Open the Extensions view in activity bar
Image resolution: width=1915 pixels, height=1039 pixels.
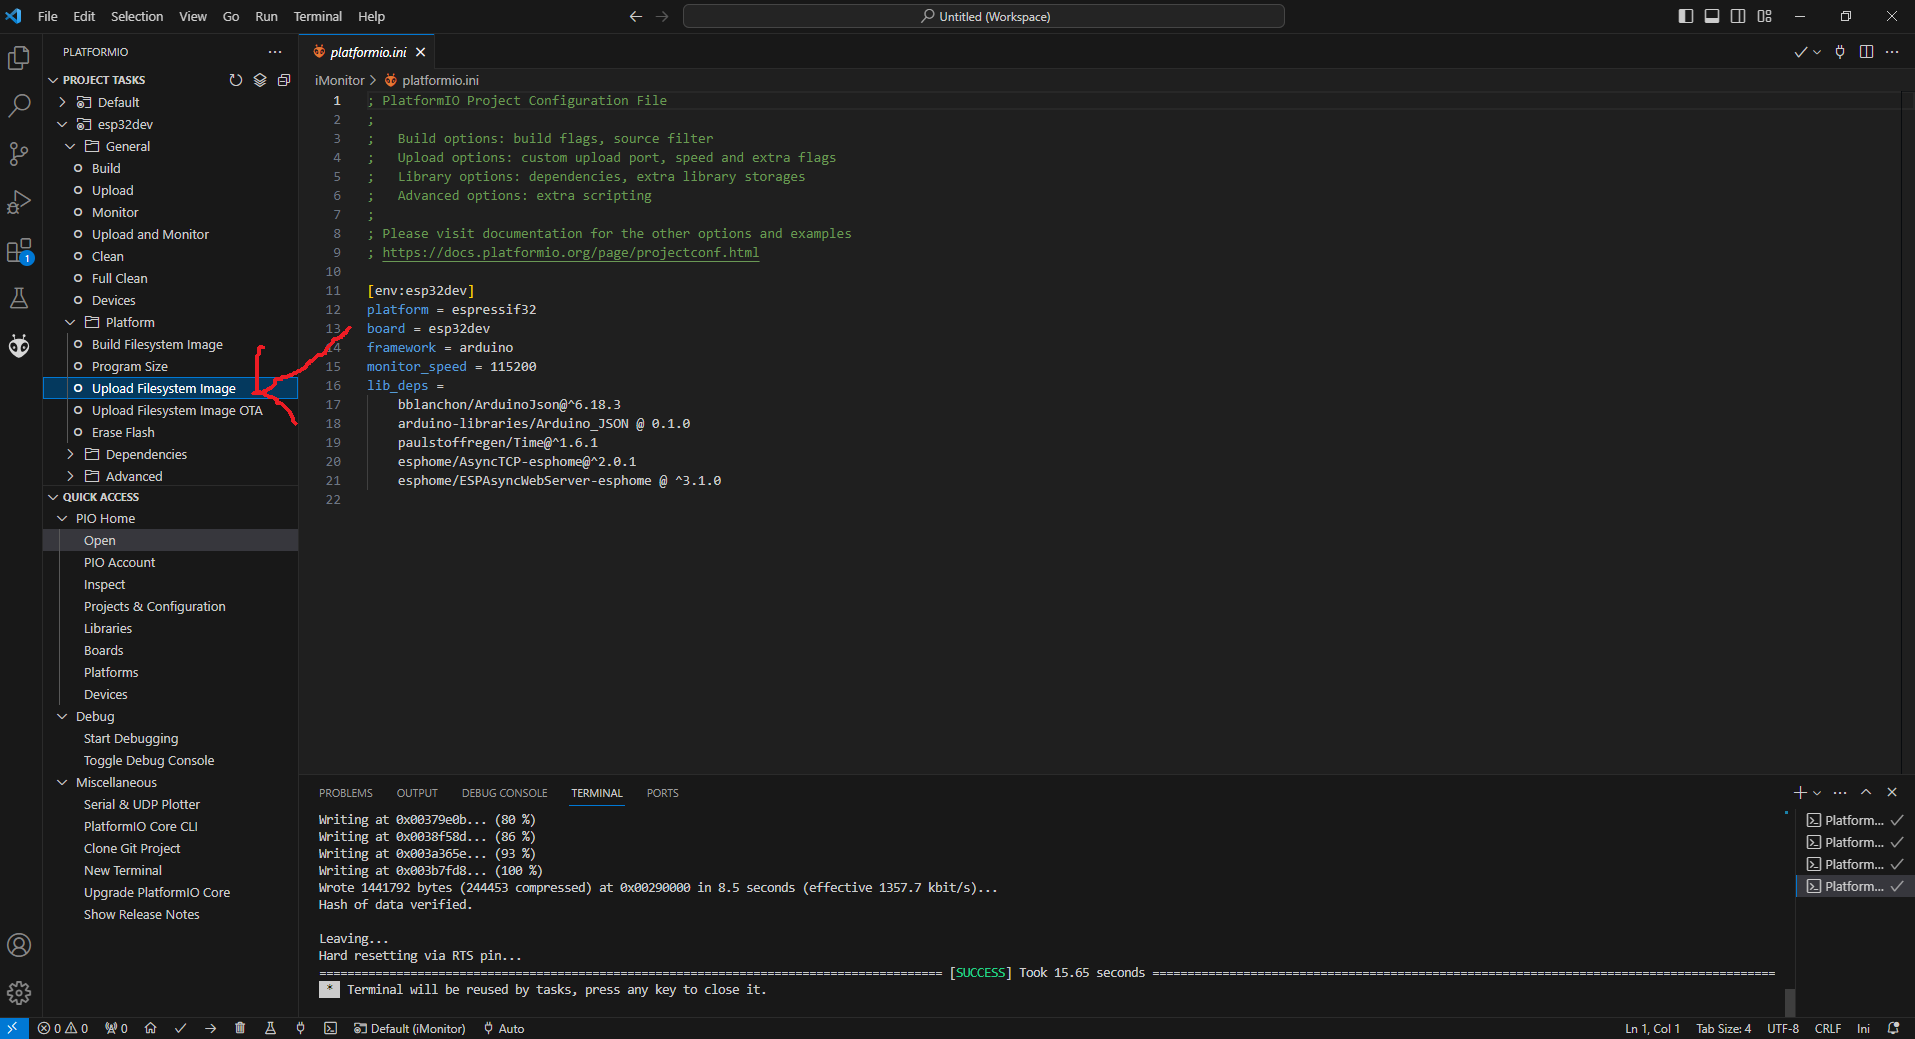pos(19,251)
